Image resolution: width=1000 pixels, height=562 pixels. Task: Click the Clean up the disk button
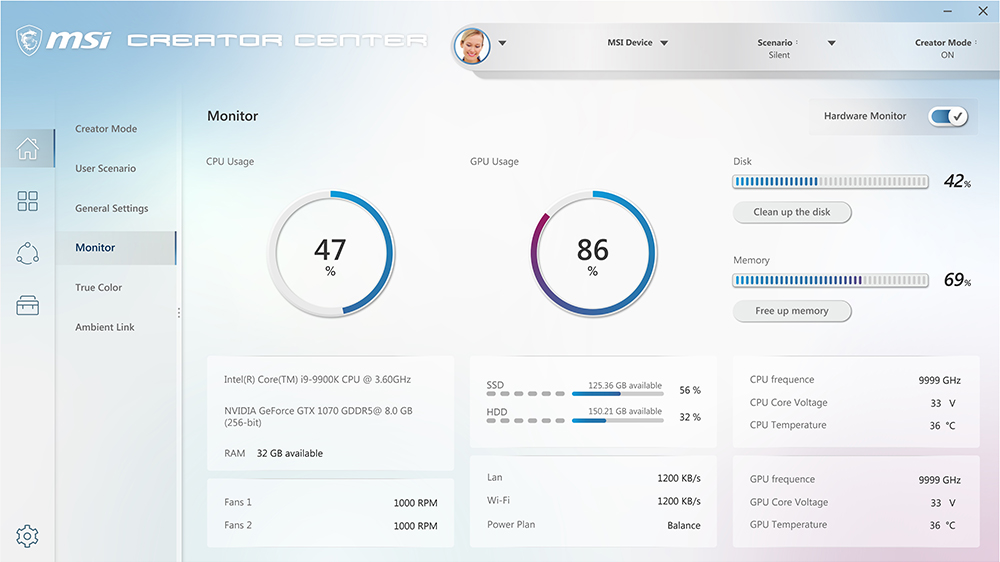(792, 212)
